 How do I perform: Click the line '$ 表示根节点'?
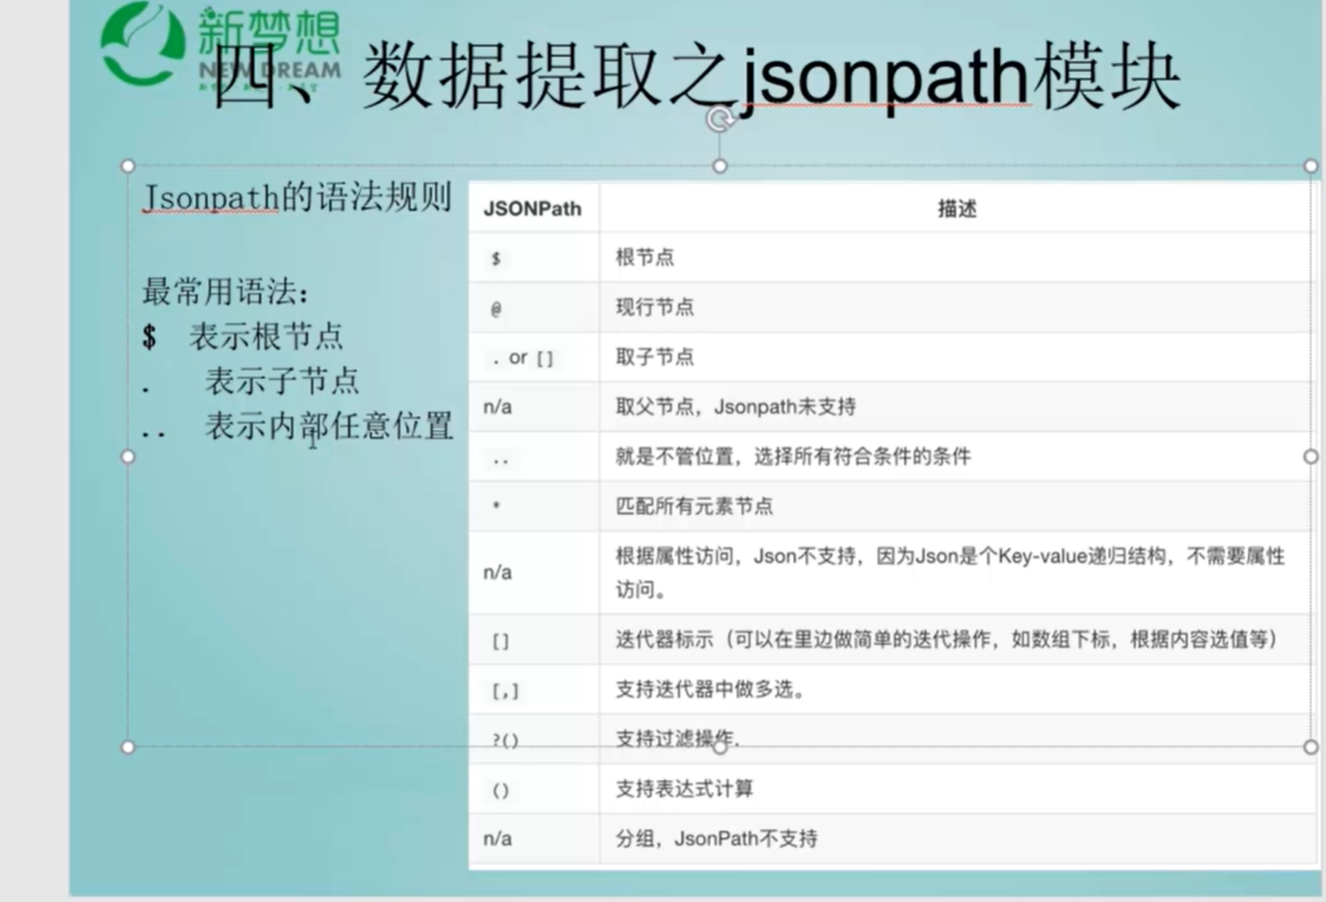coord(243,336)
